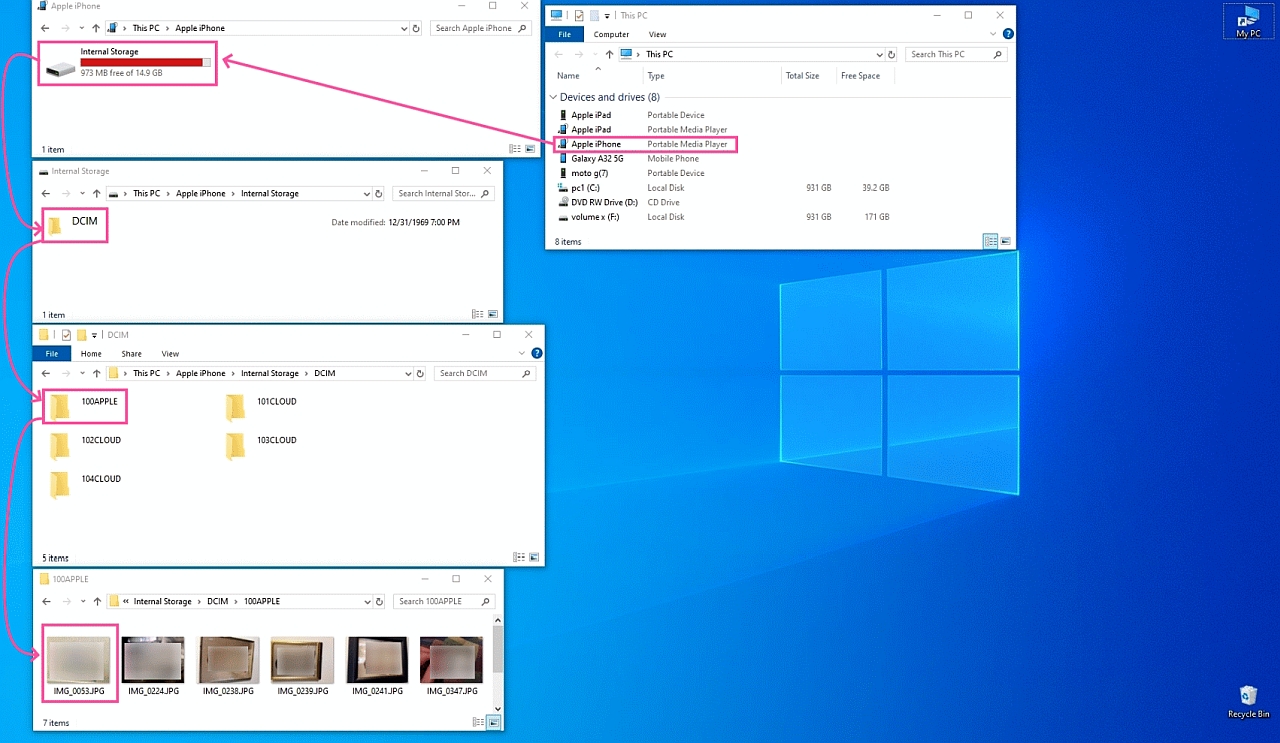Open the My PC desktop shortcut
The width and height of the screenshot is (1280, 743).
(1248, 22)
